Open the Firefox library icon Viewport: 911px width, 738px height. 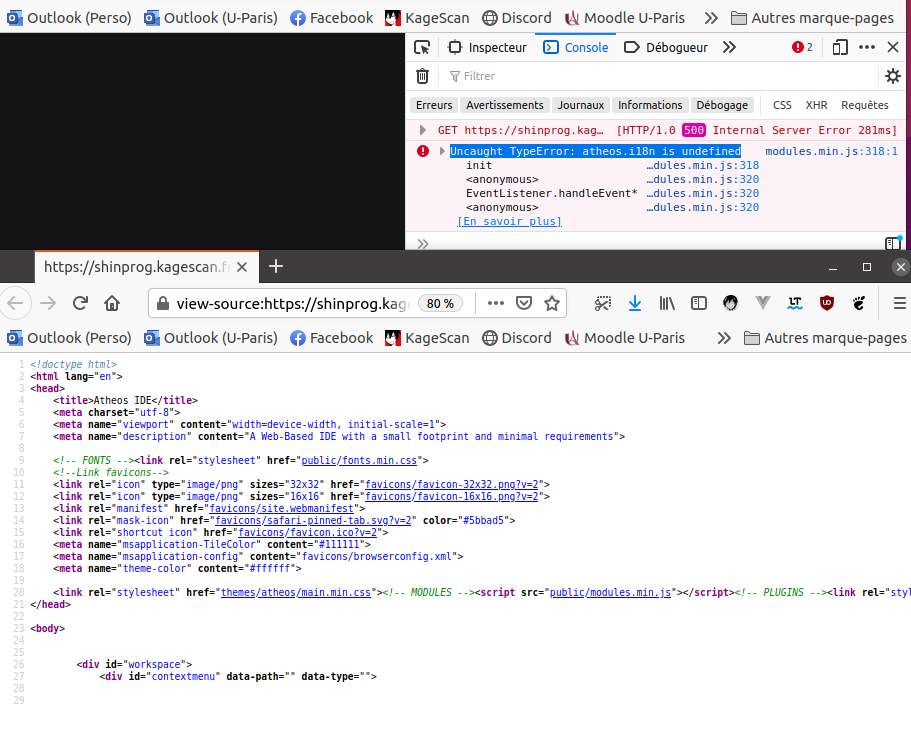pos(668,303)
